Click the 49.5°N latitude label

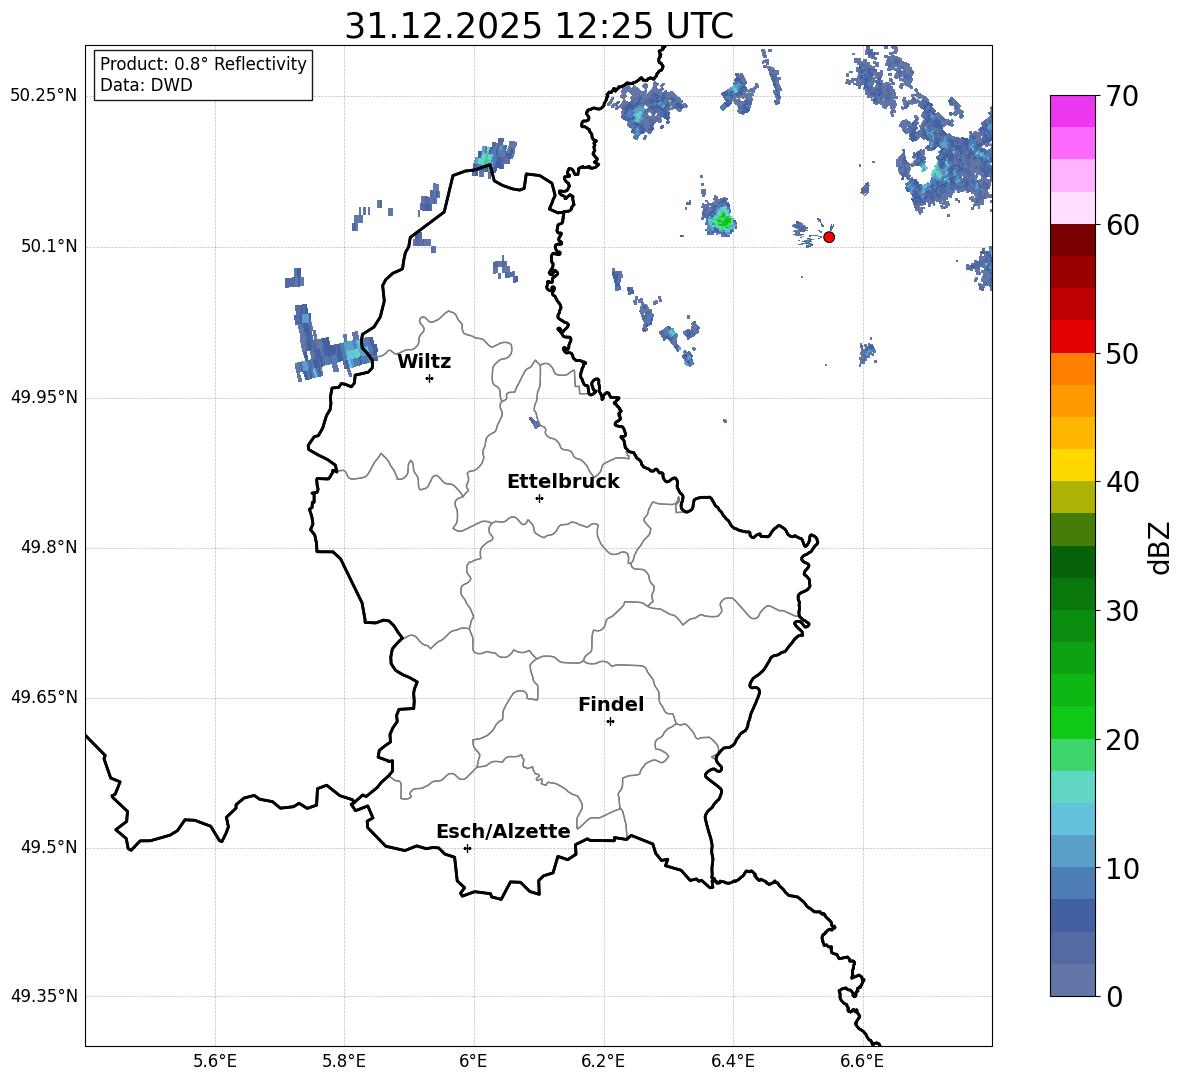[x=49, y=847]
